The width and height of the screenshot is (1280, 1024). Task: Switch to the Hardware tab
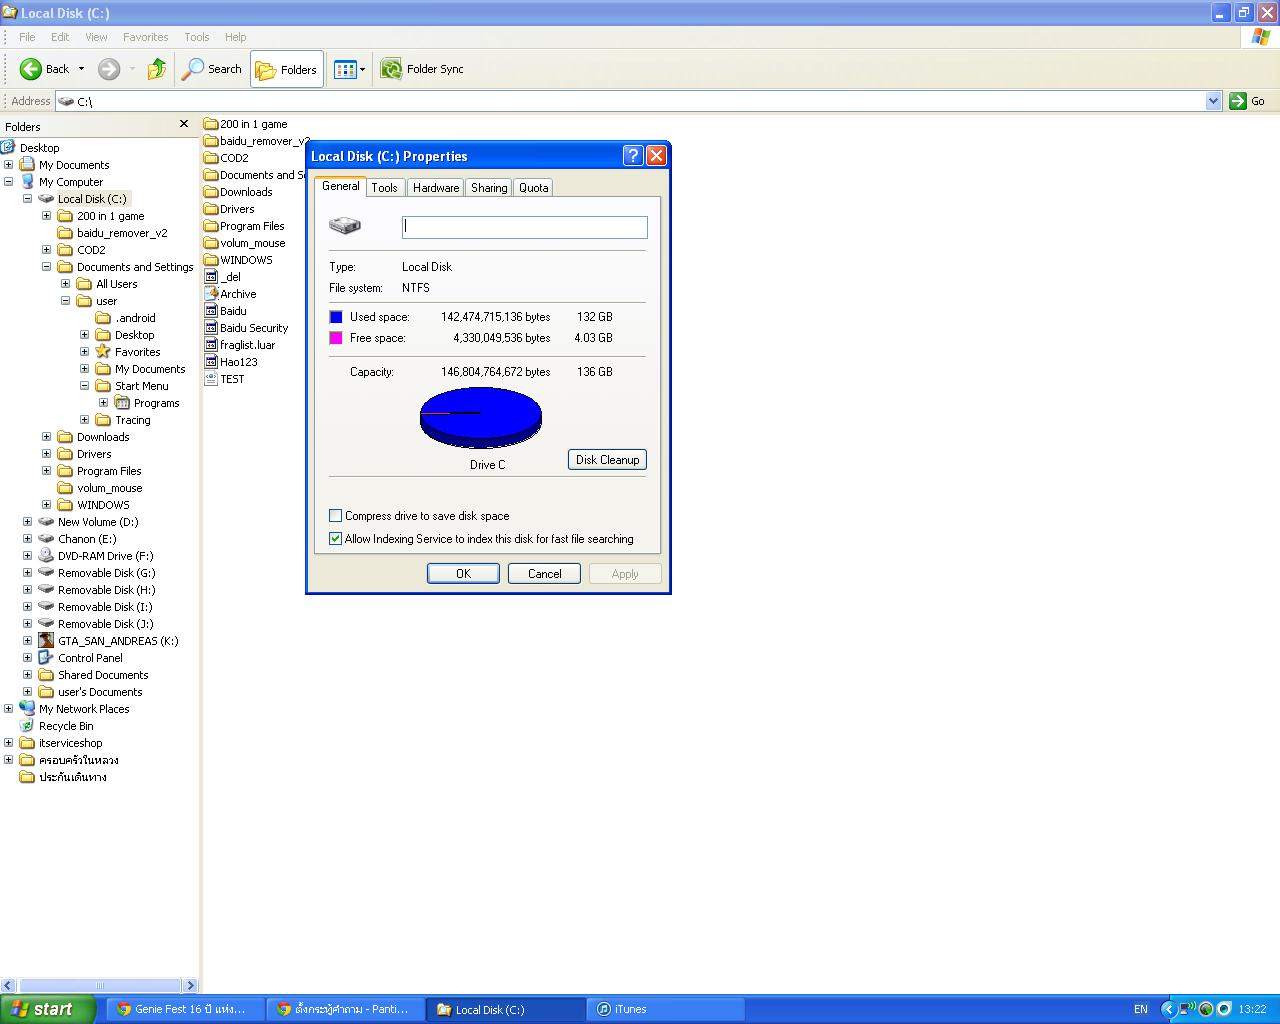pyautogui.click(x=436, y=188)
